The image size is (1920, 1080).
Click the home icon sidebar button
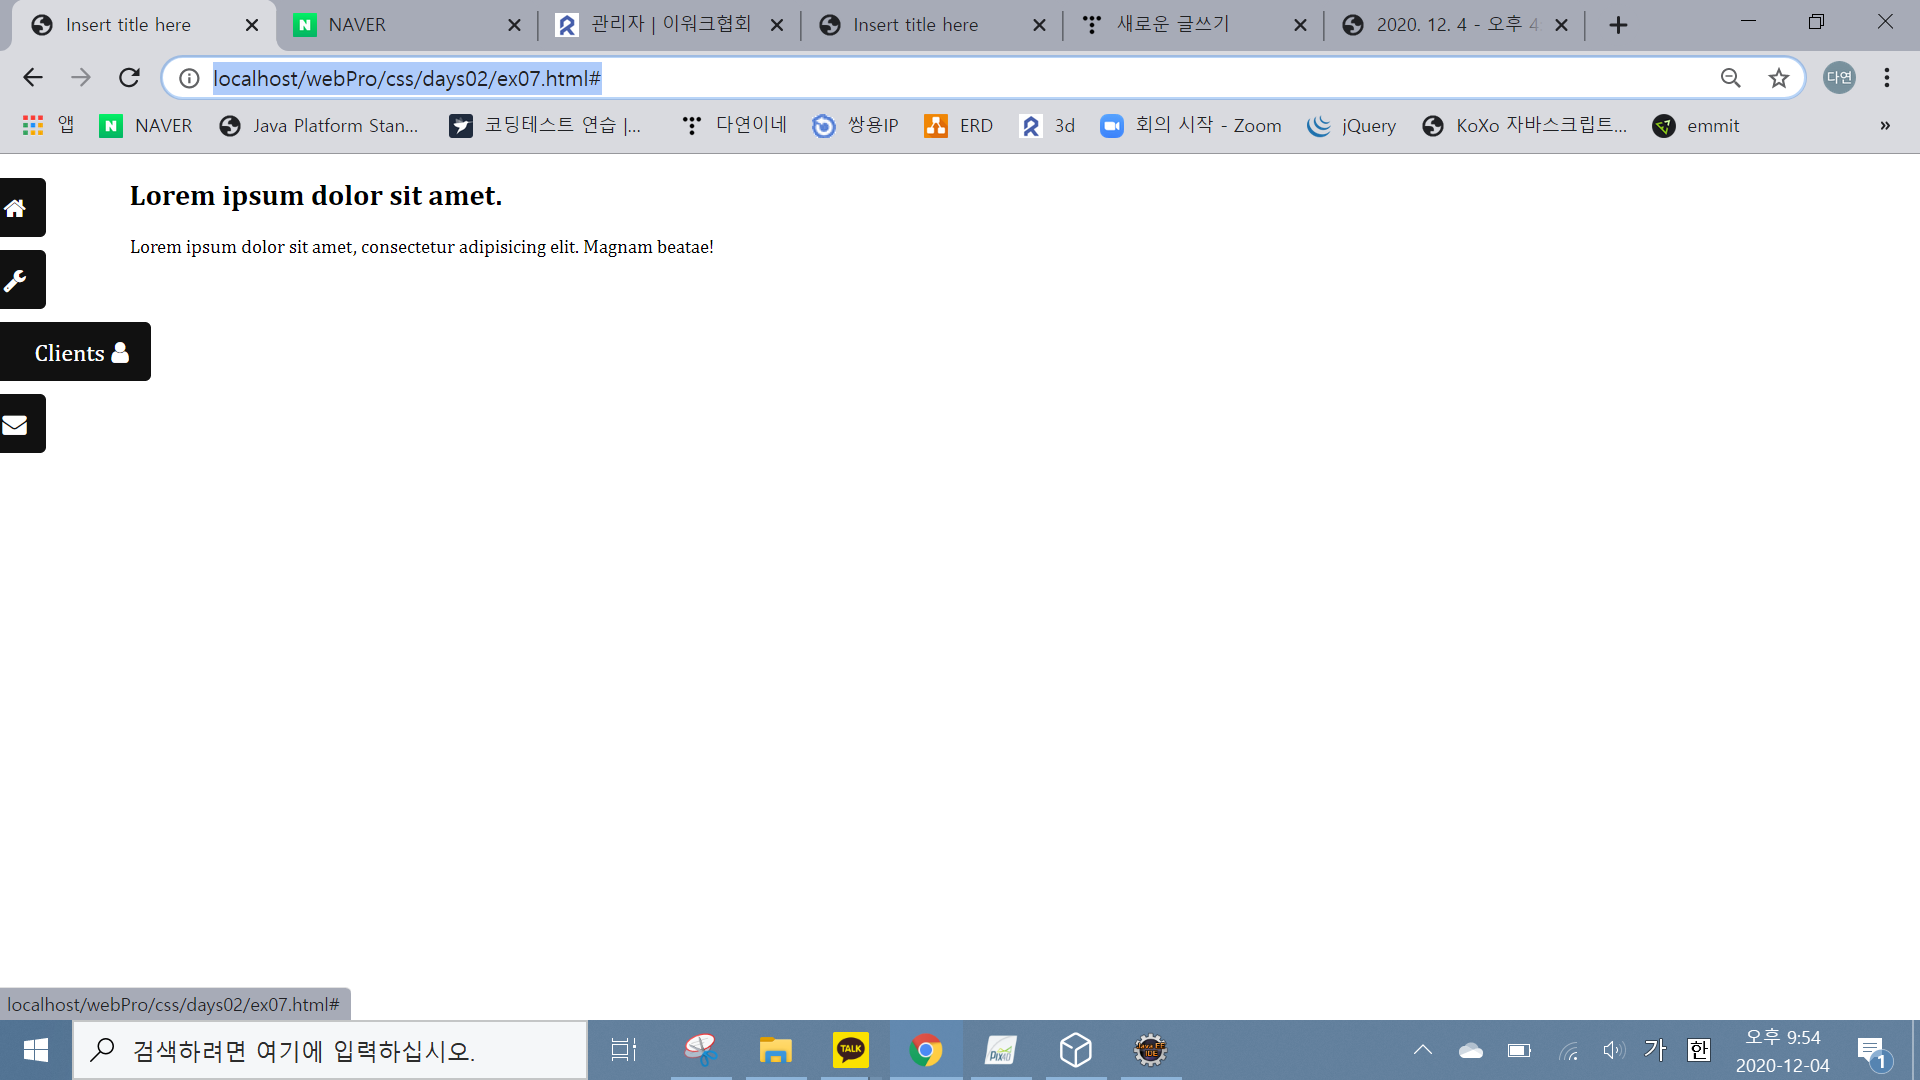(16, 208)
